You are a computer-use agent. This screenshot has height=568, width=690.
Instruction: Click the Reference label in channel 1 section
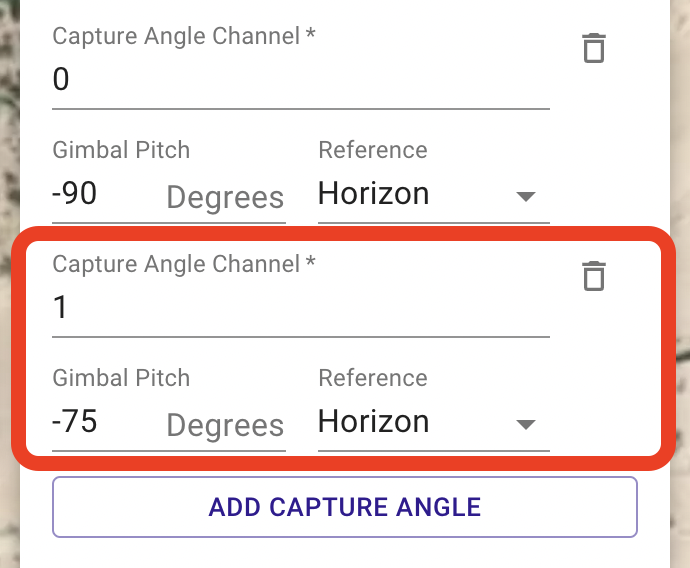(373, 378)
